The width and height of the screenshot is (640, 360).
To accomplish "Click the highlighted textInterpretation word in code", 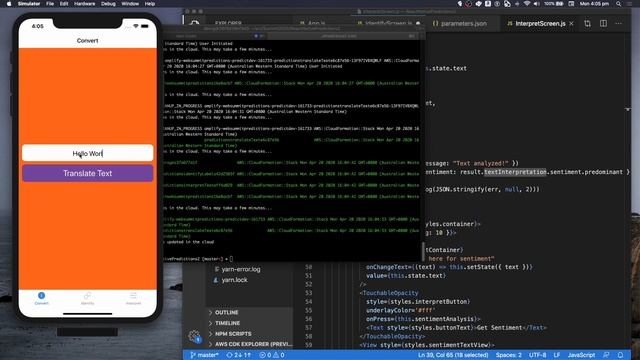I will click(x=515, y=172).
